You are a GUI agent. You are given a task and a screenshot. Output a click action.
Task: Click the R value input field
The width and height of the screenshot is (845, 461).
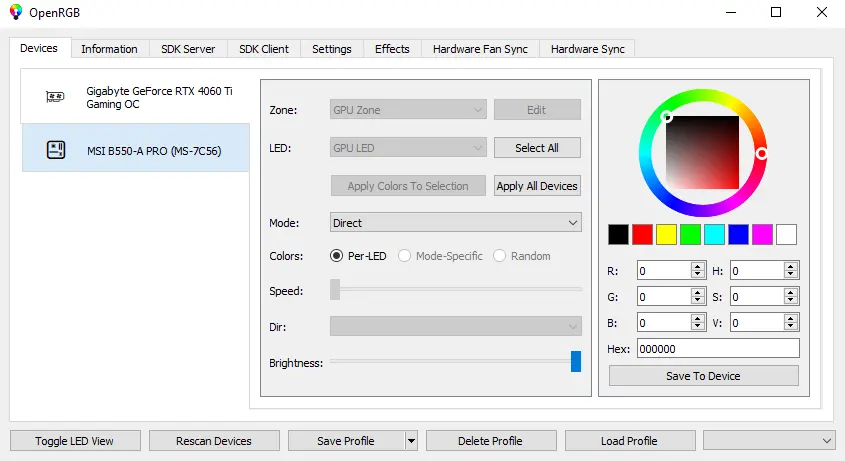[664, 271]
